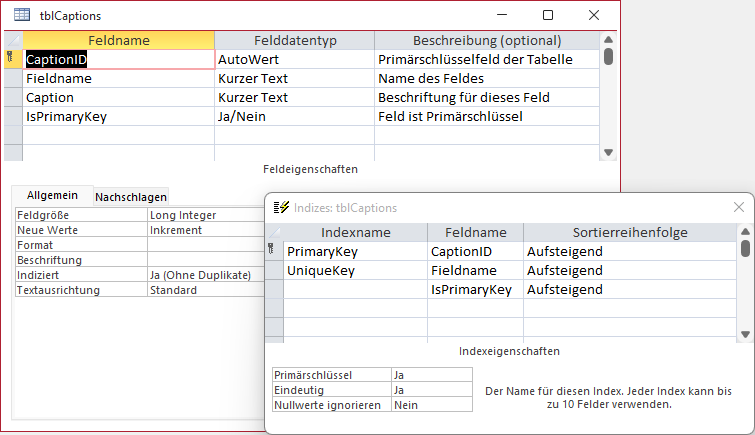Open Aufsteigend sort order for CaptionID
Image resolution: width=755 pixels, height=435 pixels.
pyautogui.click(x=630, y=251)
